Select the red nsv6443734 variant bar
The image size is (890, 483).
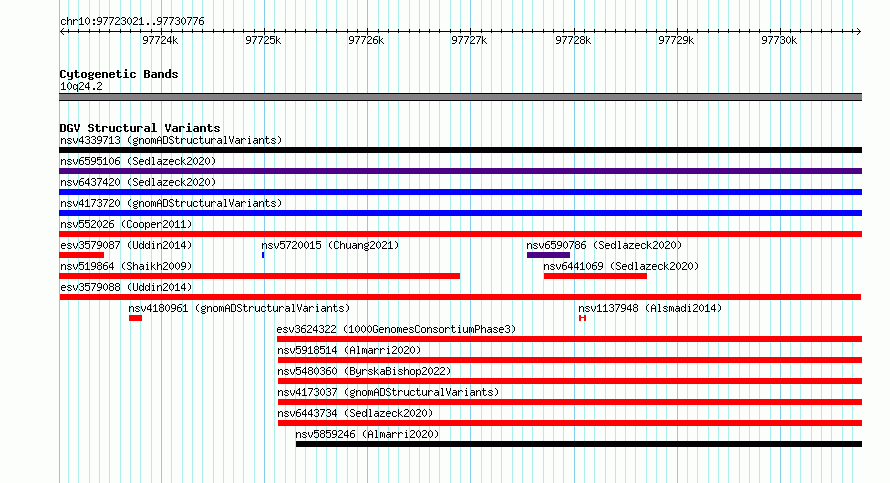coord(570,423)
